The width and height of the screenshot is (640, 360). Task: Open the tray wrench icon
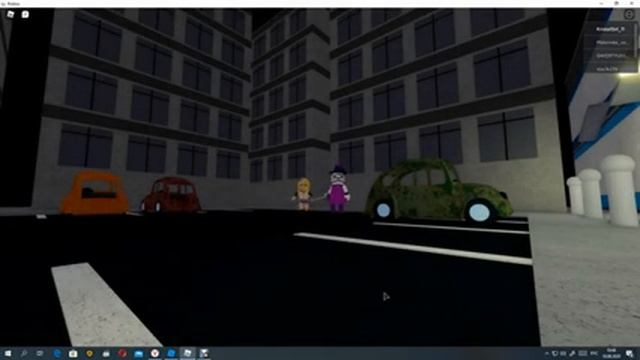pos(572,353)
